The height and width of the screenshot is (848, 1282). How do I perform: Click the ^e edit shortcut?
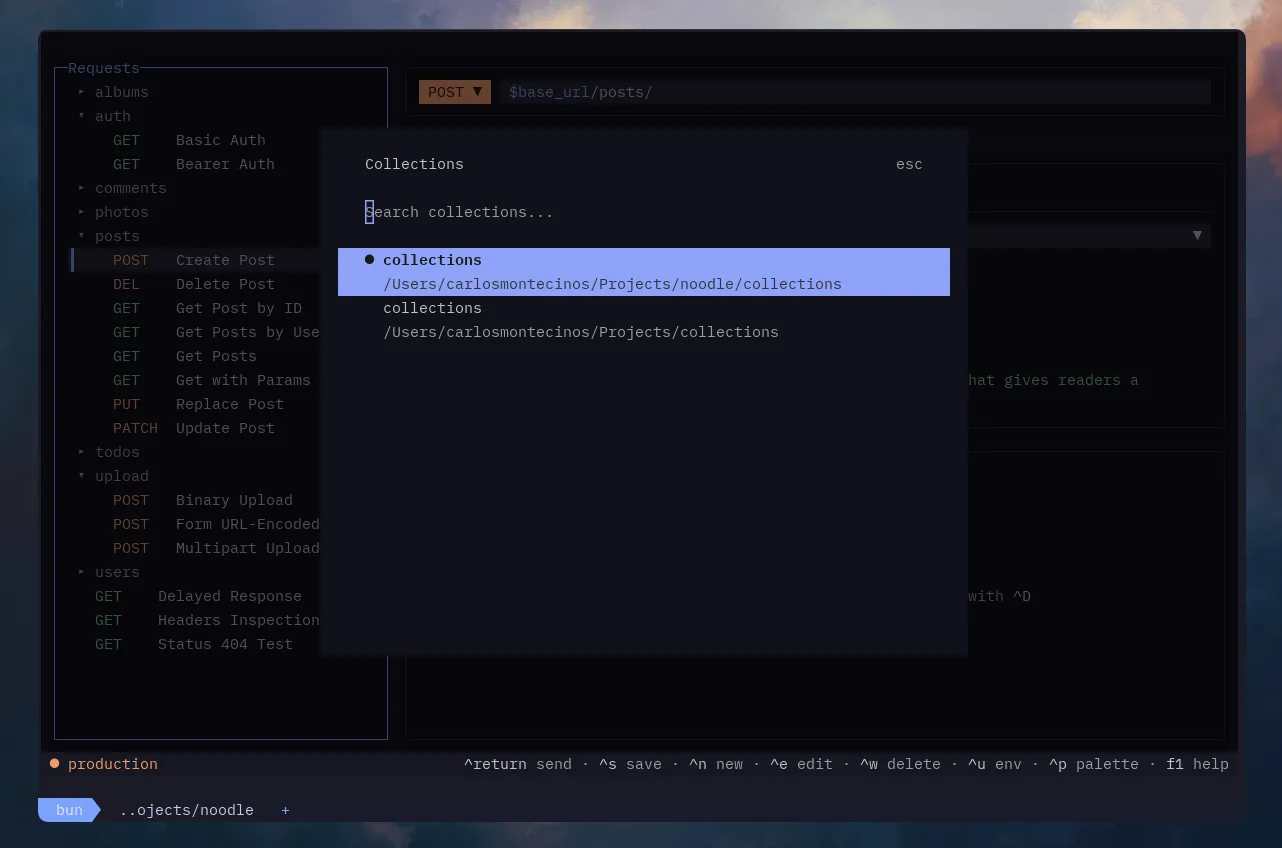coord(801,764)
